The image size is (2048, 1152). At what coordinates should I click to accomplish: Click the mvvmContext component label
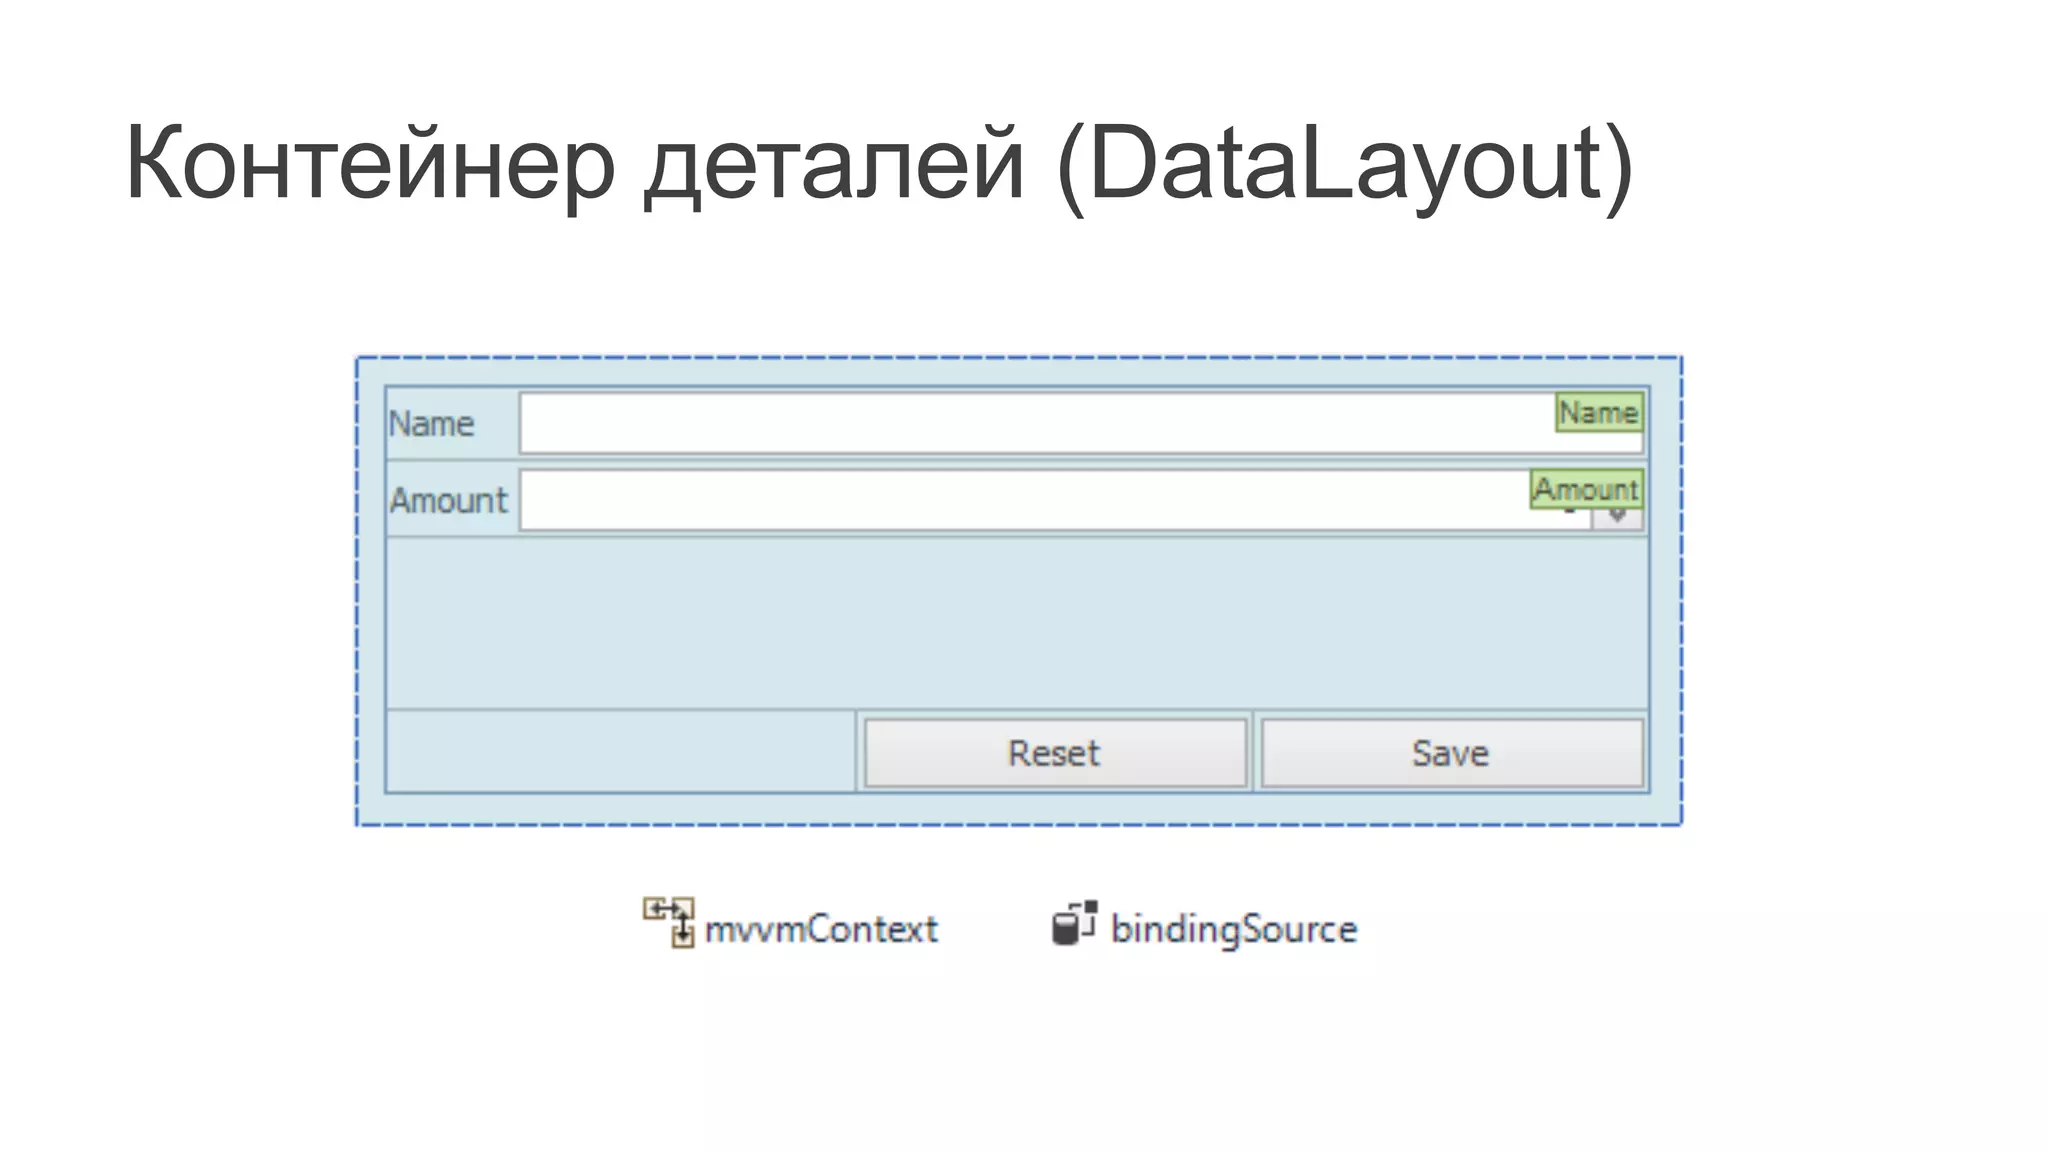[821, 930]
